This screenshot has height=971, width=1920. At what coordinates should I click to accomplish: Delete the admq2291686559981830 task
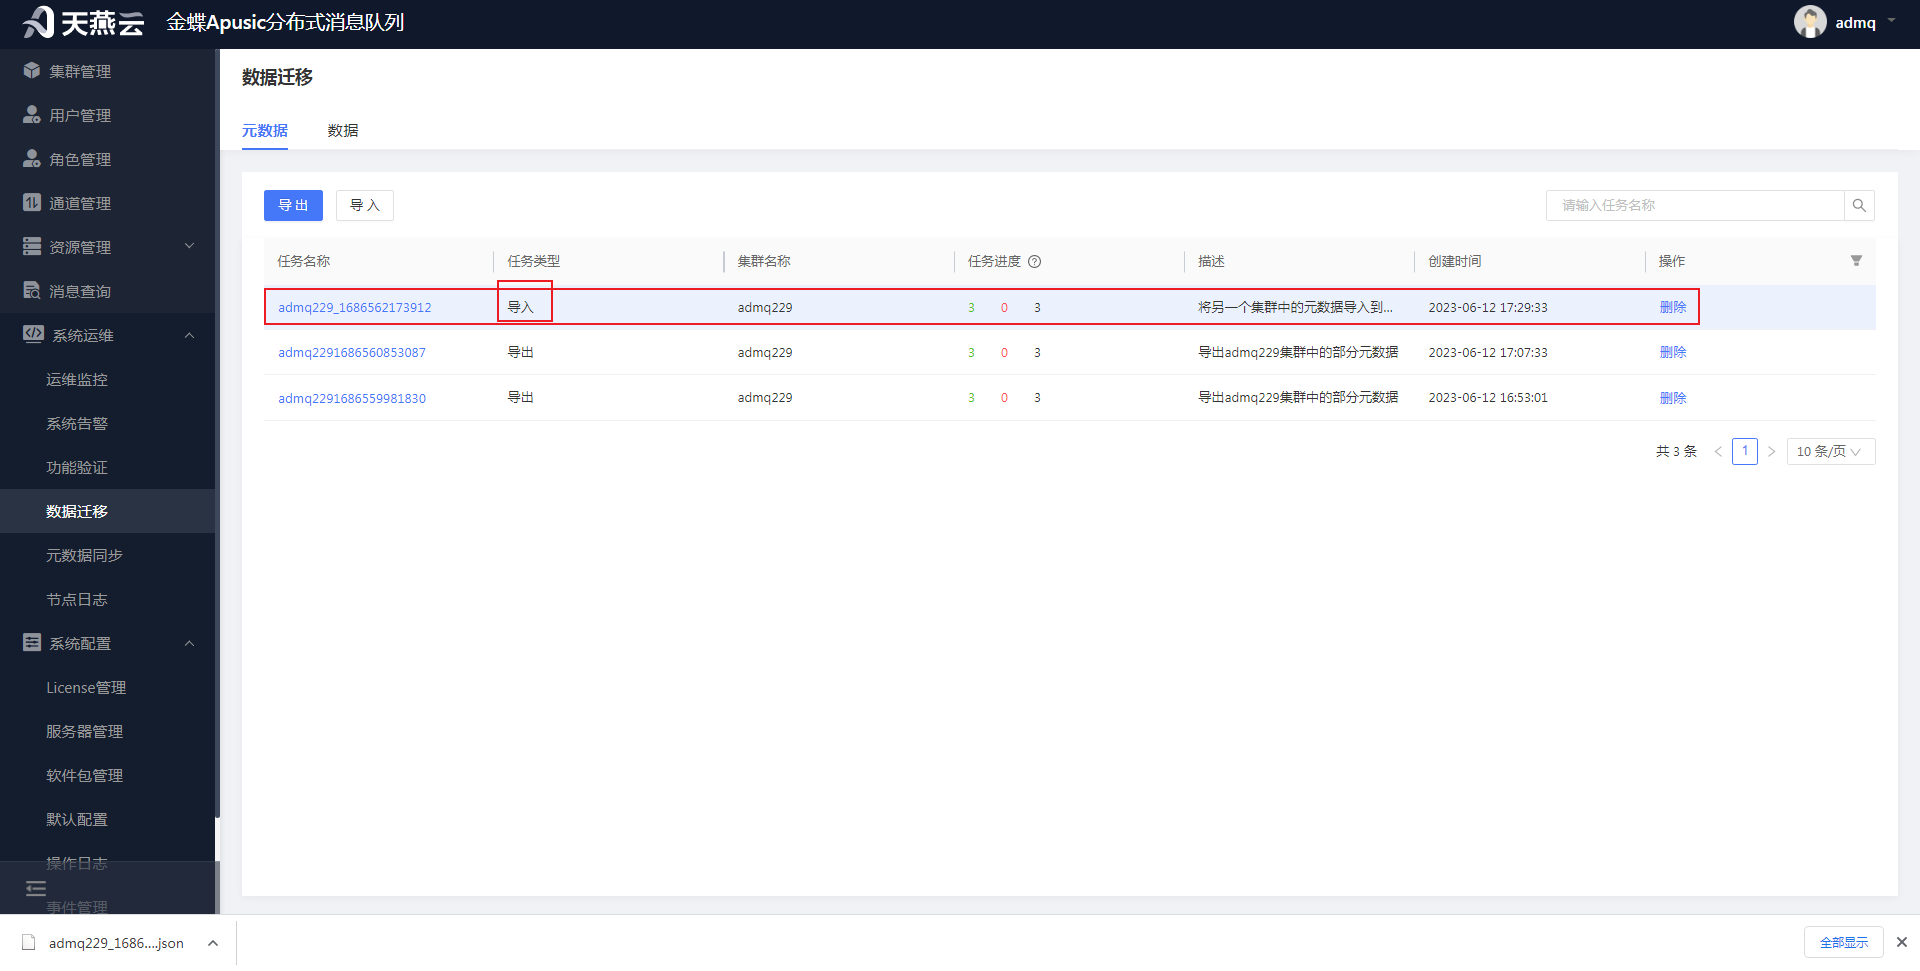1673,398
